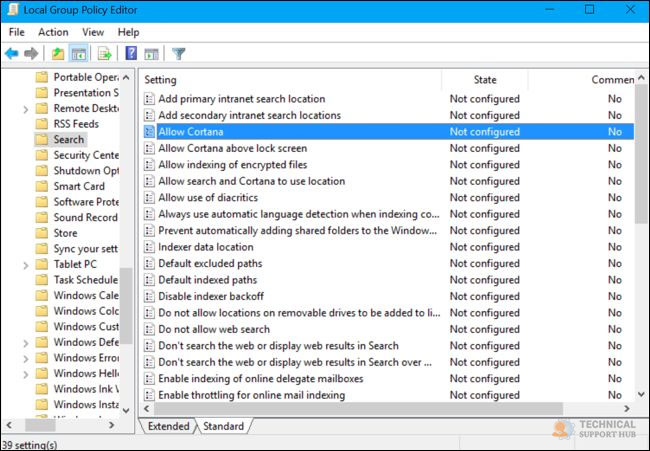Switch to the Standard tab
Screen dimensions: 650x451
223,426
